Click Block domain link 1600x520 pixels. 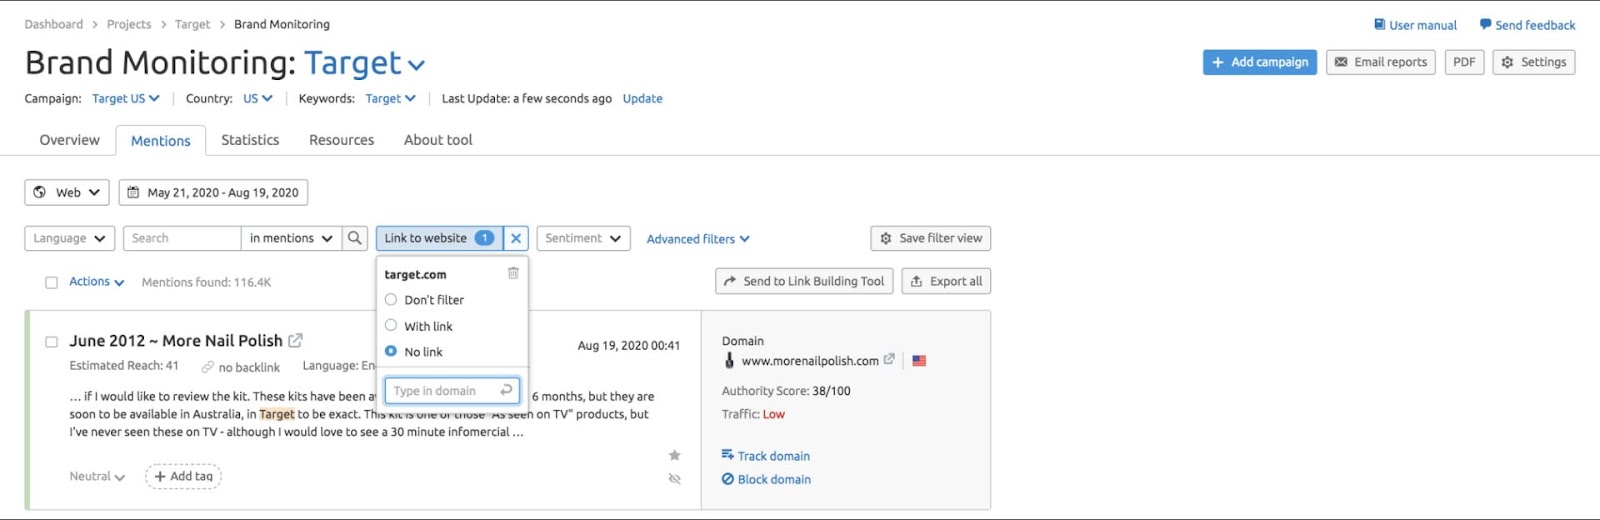(x=766, y=479)
